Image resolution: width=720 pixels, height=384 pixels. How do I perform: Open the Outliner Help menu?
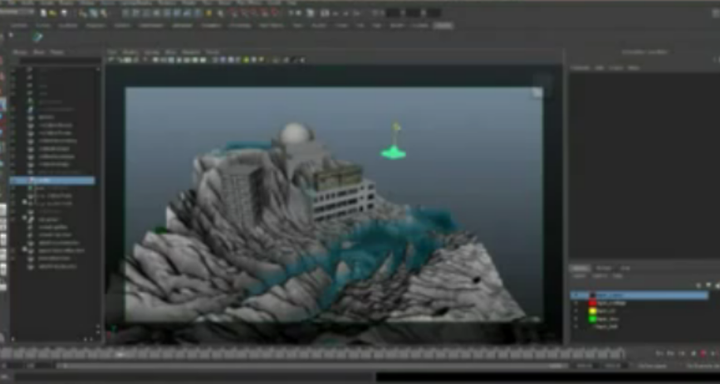(x=56, y=52)
